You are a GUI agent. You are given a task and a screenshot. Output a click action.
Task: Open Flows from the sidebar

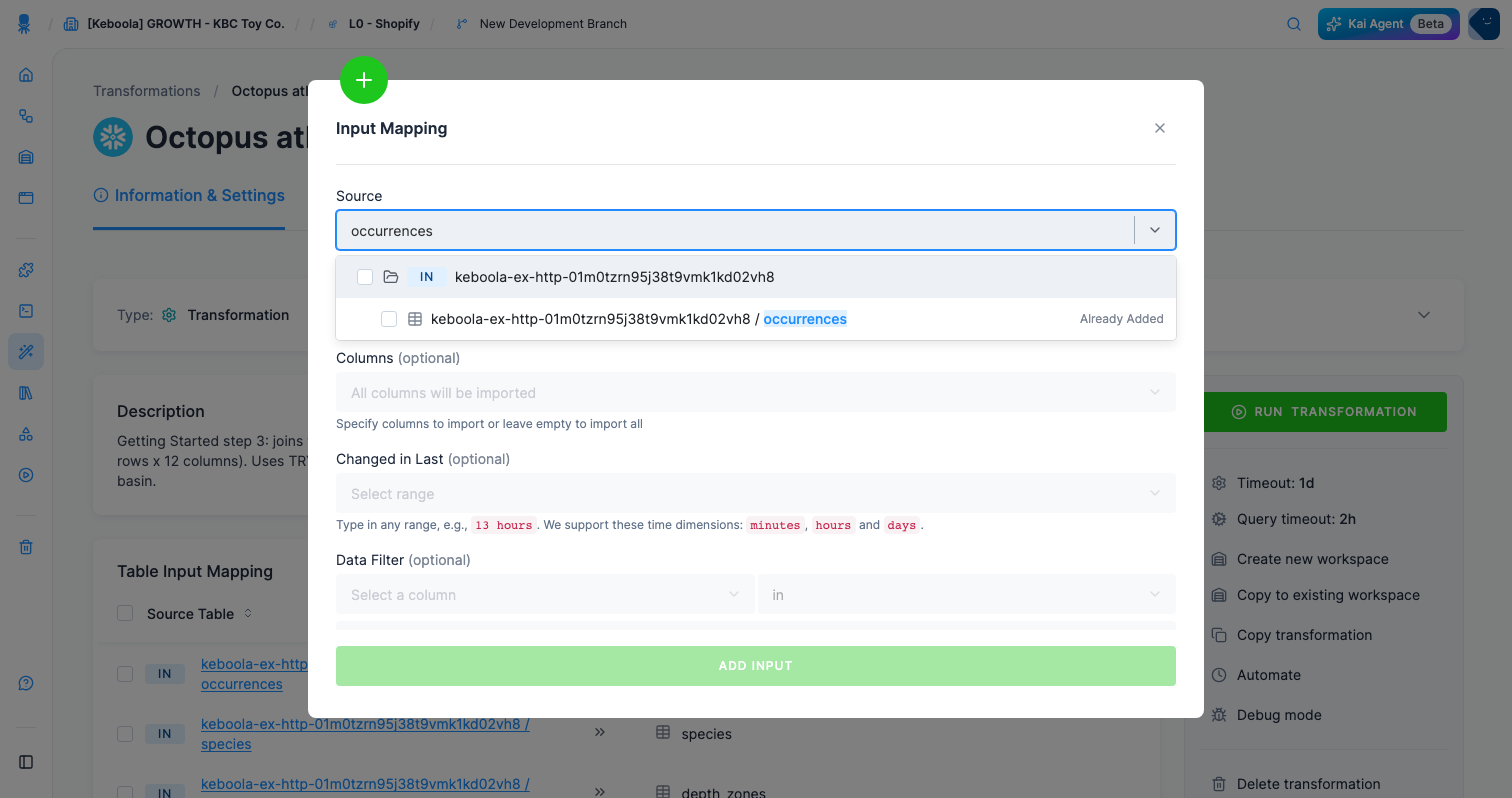click(26, 116)
